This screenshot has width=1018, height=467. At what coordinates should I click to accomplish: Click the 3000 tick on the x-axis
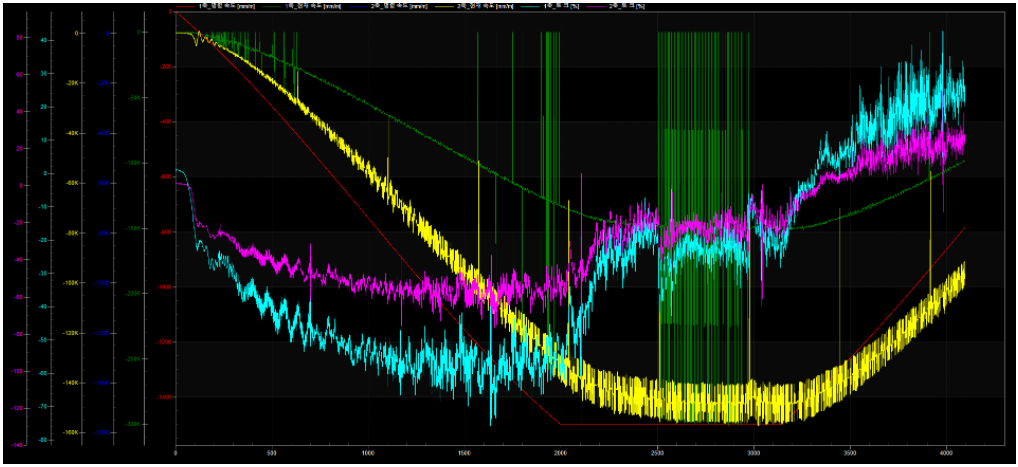coord(754,452)
